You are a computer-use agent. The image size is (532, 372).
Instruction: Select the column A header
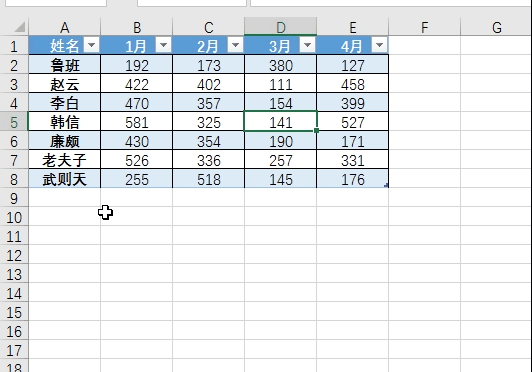point(64,27)
